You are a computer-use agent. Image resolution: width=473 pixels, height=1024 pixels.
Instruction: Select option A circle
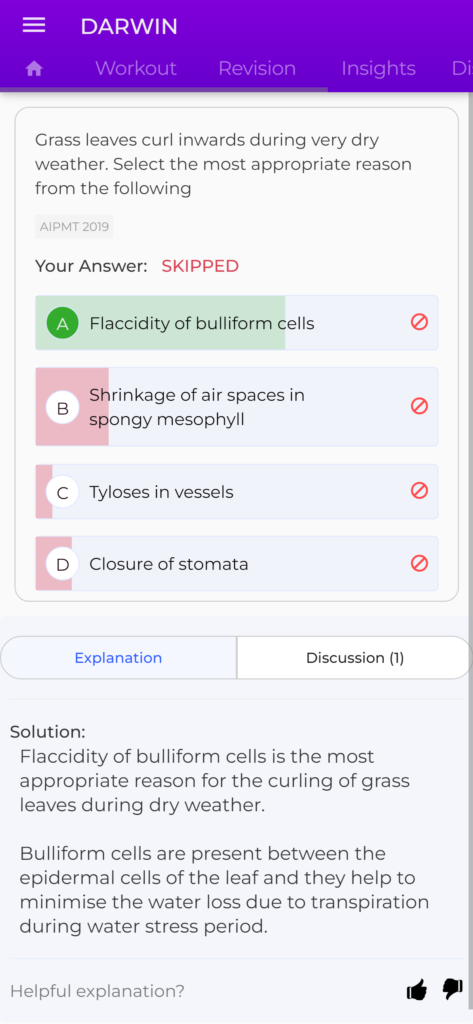coord(63,323)
